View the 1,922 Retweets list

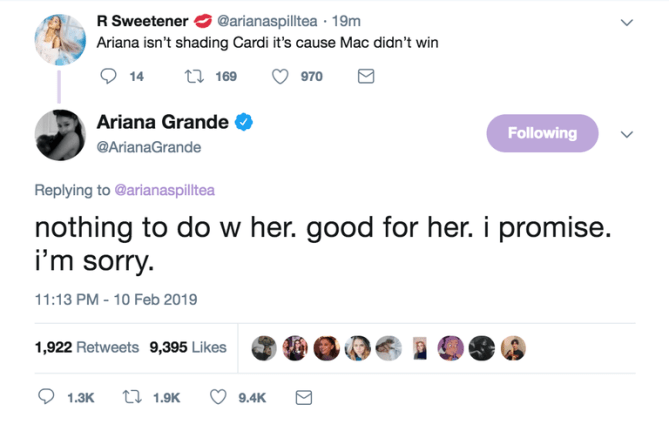86,348
